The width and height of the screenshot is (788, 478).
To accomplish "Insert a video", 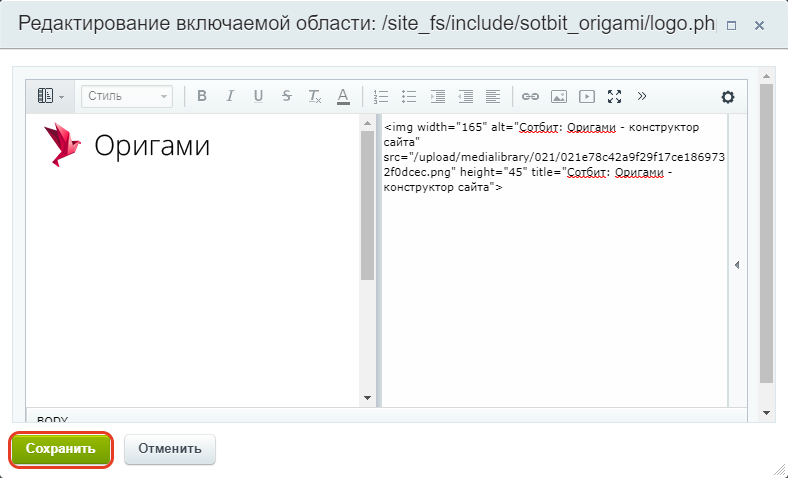I will coord(587,96).
